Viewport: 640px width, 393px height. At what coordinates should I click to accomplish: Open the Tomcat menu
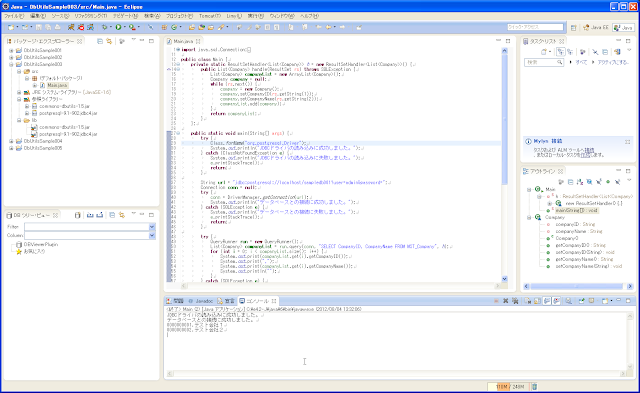point(210,16)
